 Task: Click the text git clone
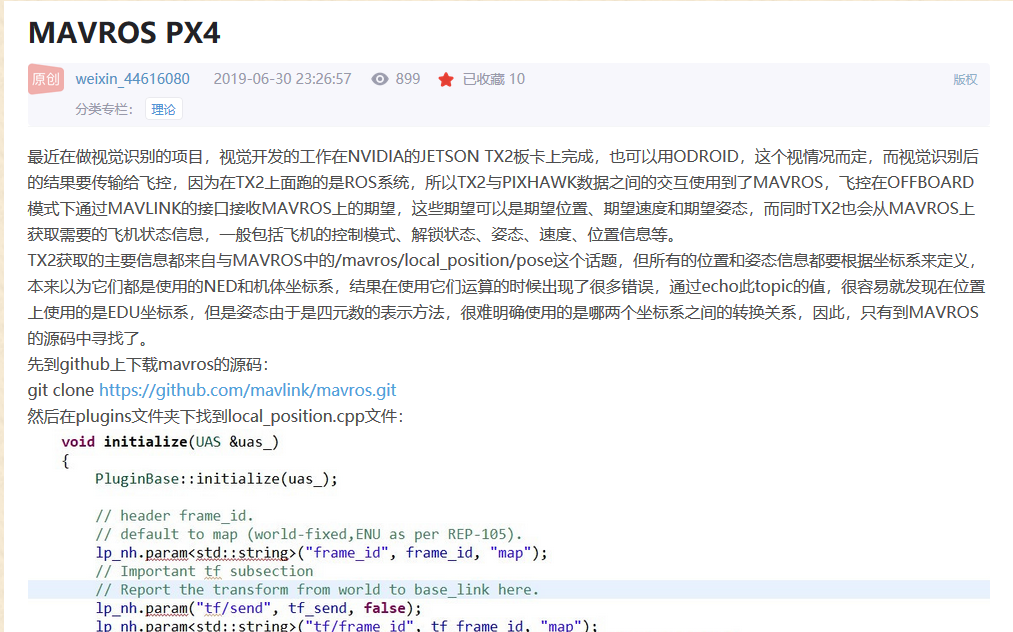(x=61, y=390)
